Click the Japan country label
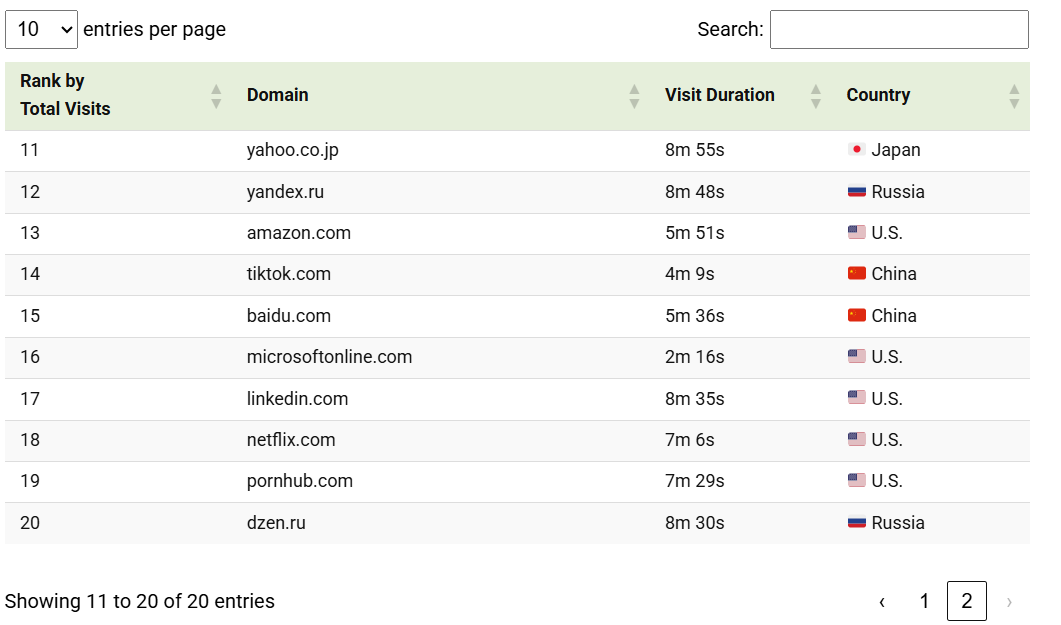 [896, 150]
